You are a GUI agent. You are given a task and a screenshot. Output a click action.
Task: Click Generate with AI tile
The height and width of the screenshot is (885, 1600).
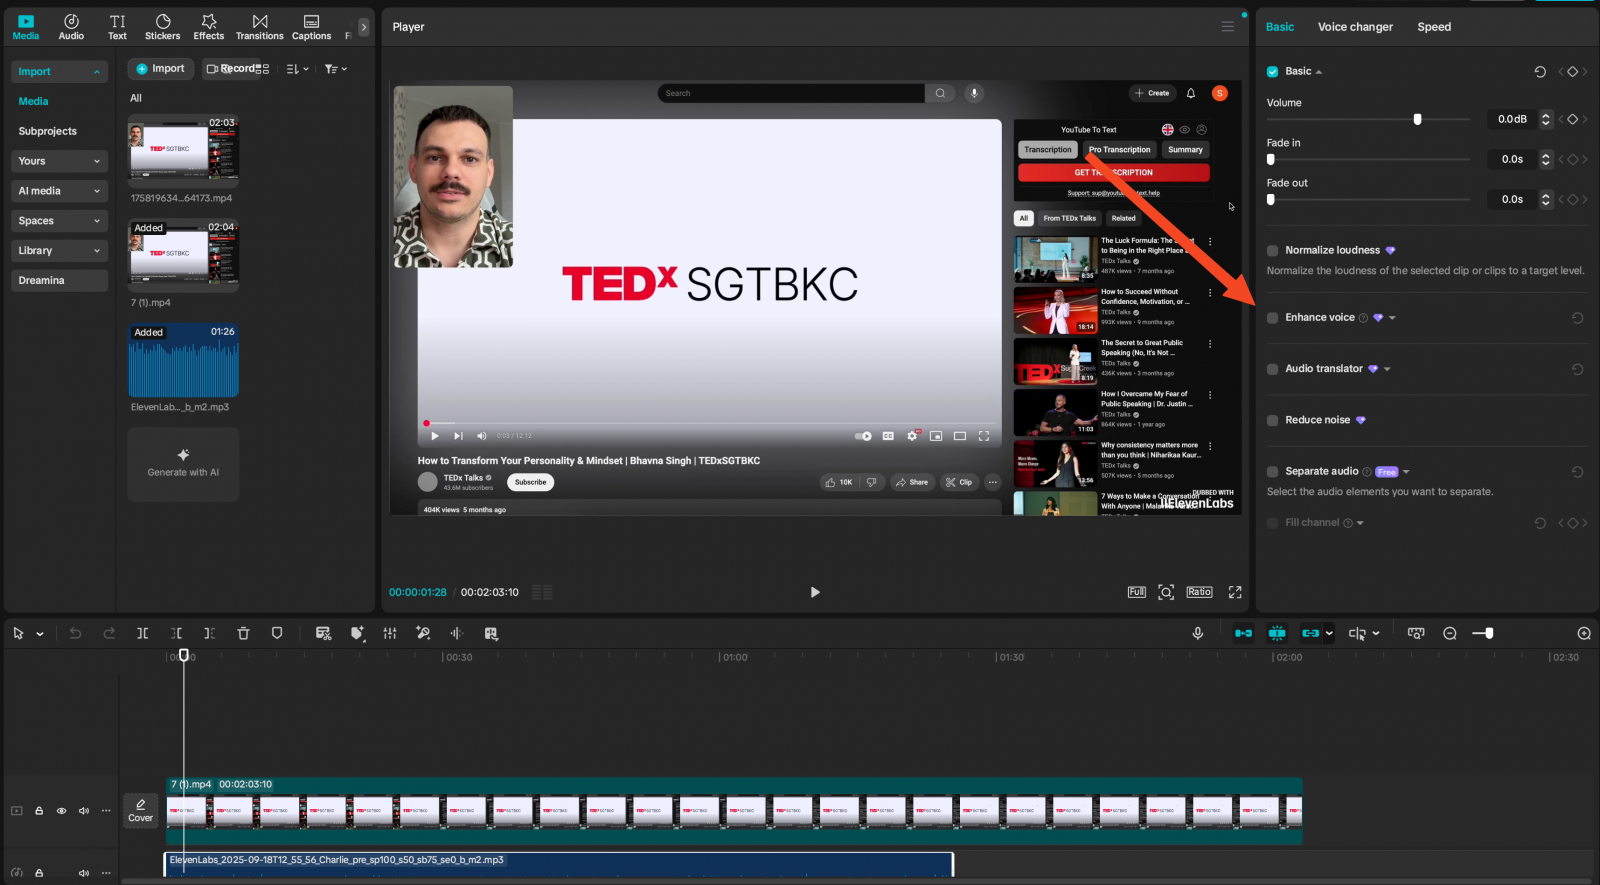pos(183,464)
